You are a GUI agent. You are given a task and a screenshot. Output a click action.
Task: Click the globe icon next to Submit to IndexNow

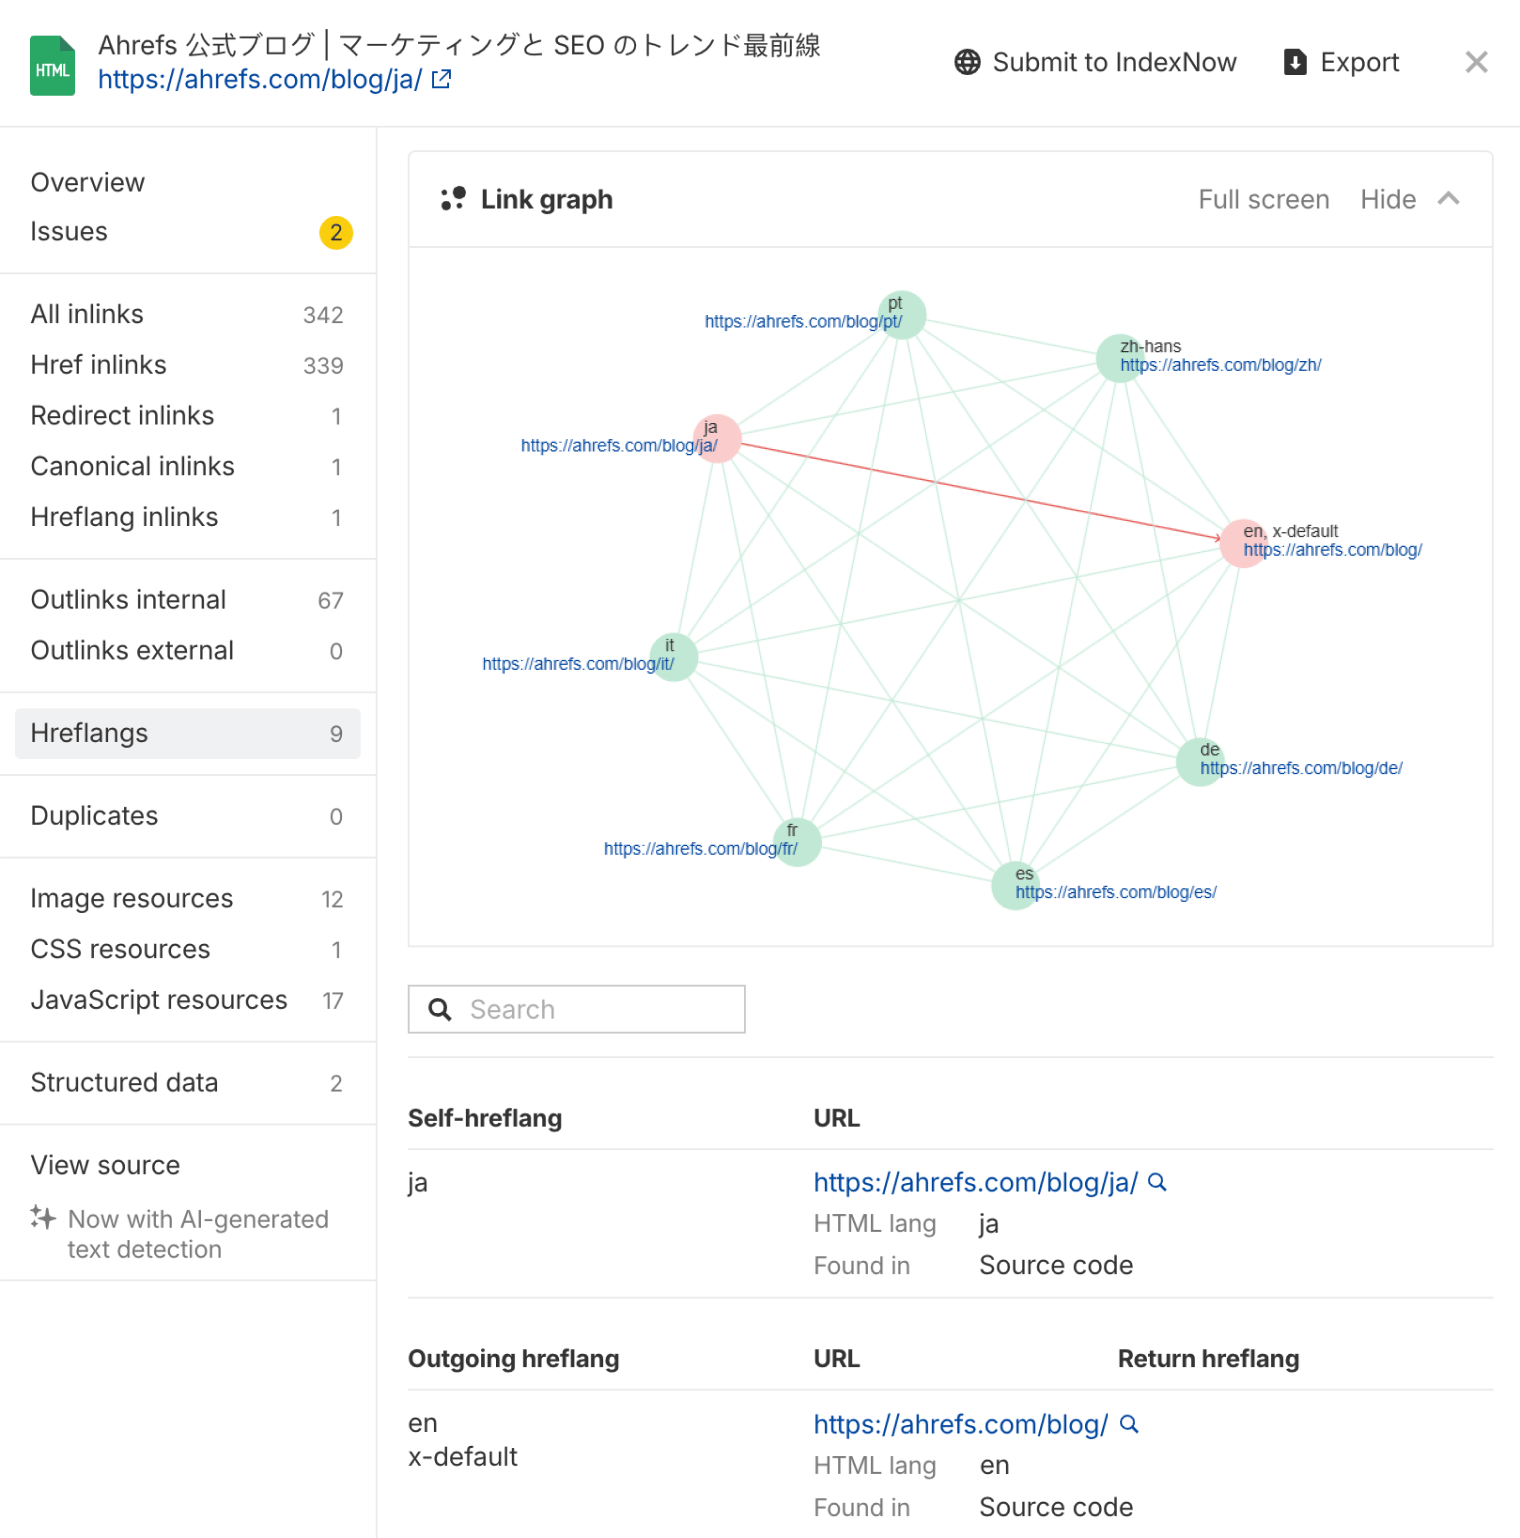coord(966,62)
